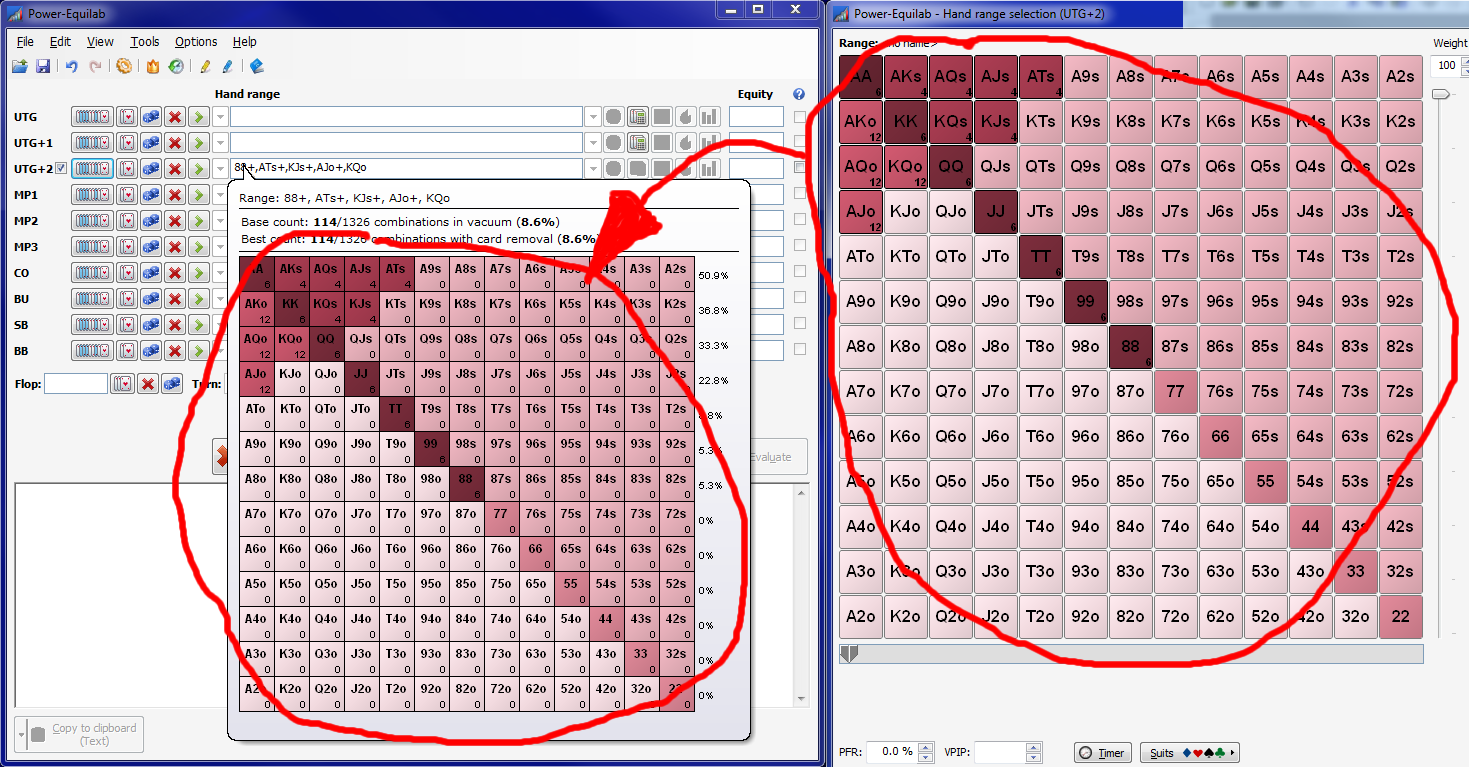Select 22 in the range selection grid
The width and height of the screenshot is (1469, 767).
tap(1401, 616)
